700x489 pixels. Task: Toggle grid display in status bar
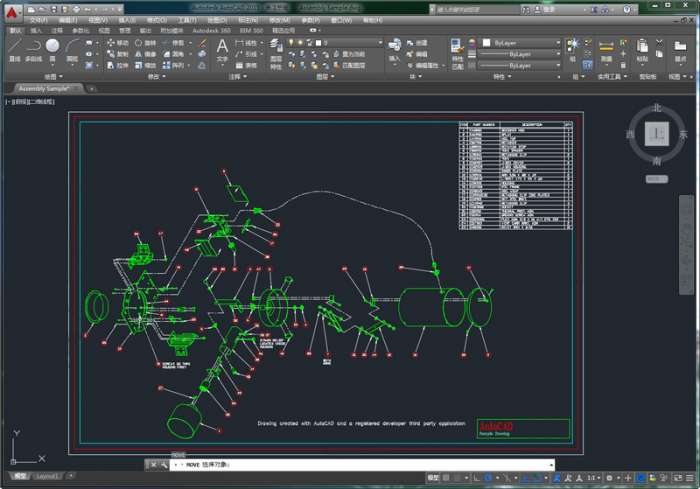tap(446, 478)
